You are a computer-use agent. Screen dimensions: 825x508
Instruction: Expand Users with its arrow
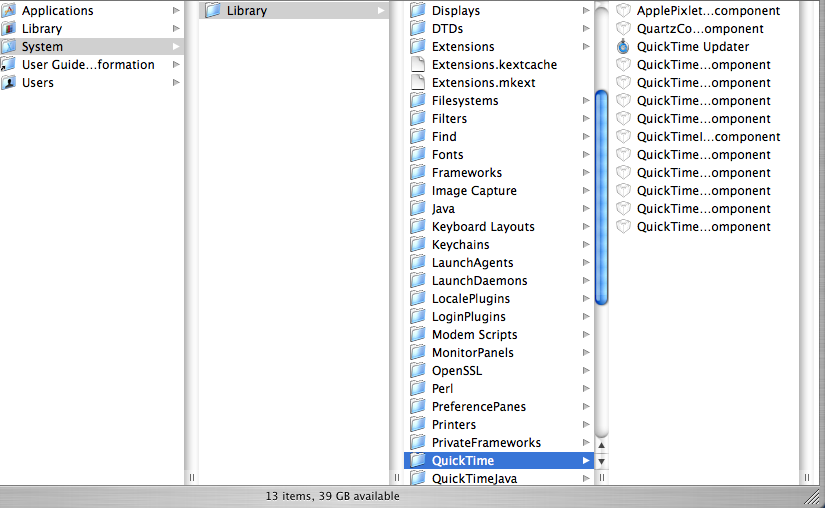(176, 82)
